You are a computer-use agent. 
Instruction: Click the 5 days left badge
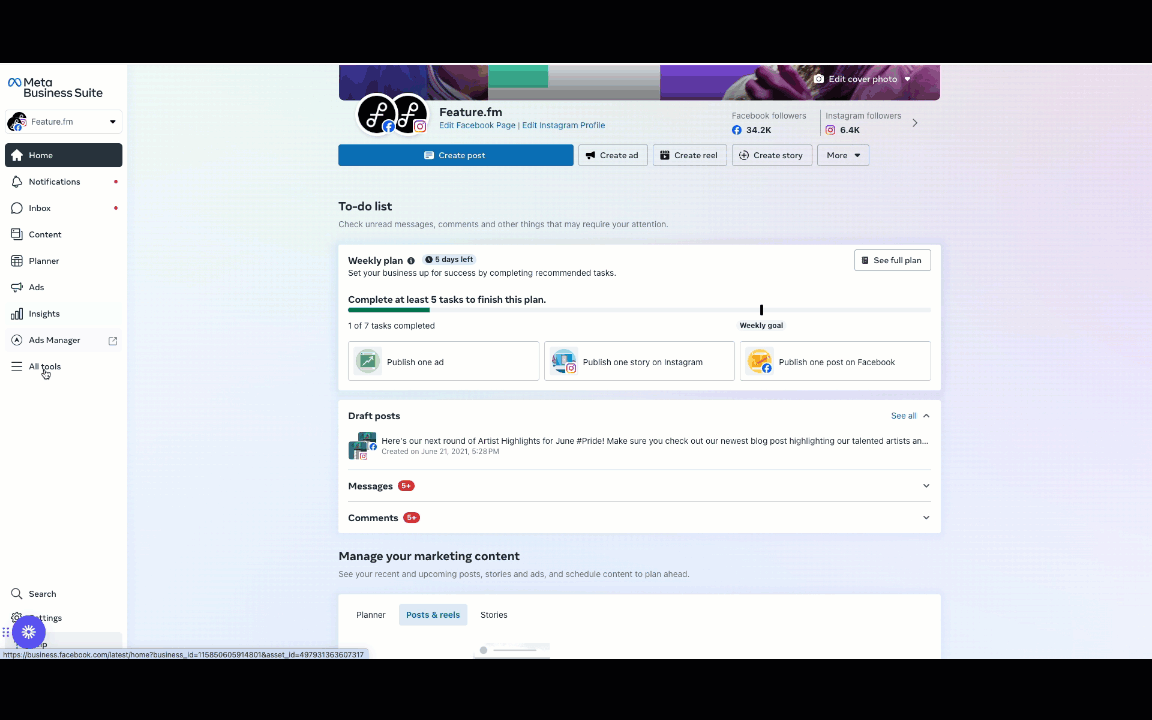coord(449,259)
